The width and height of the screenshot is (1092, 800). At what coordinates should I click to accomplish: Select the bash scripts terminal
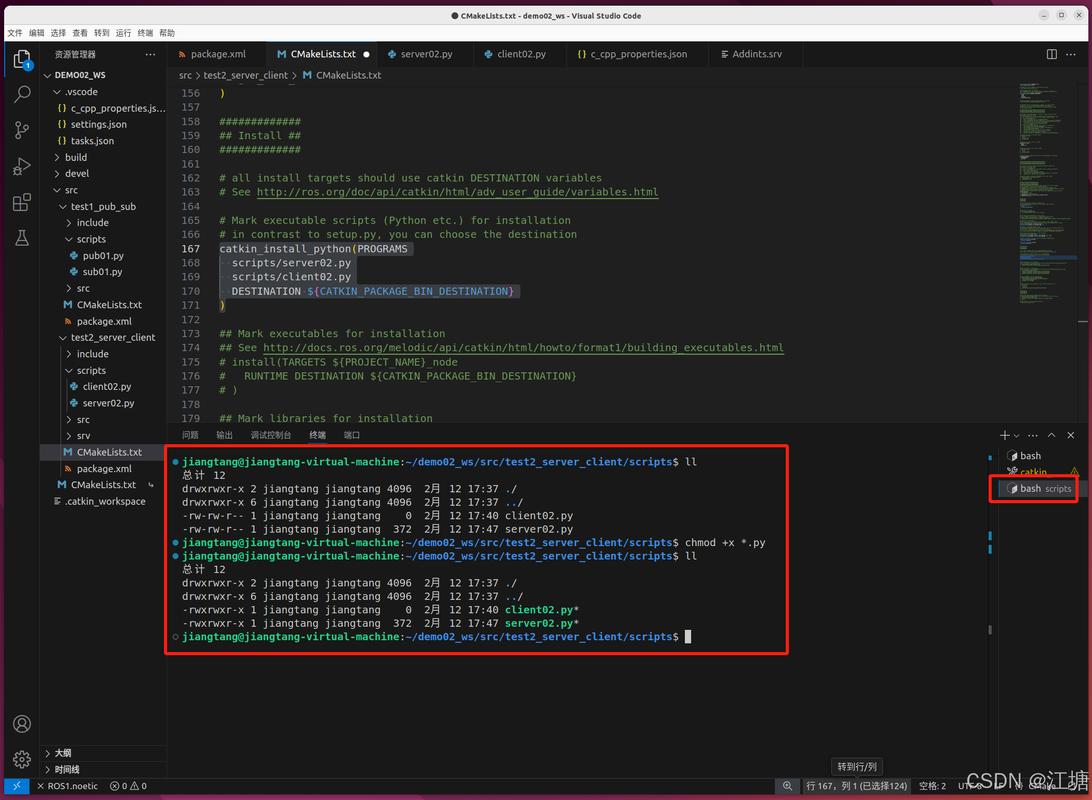[x=1038, y=489]
